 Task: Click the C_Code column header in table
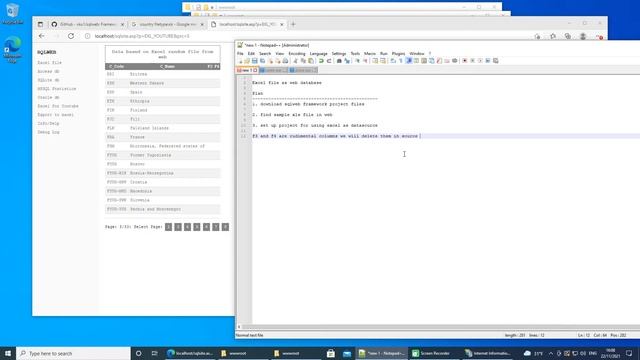[117, 67]
